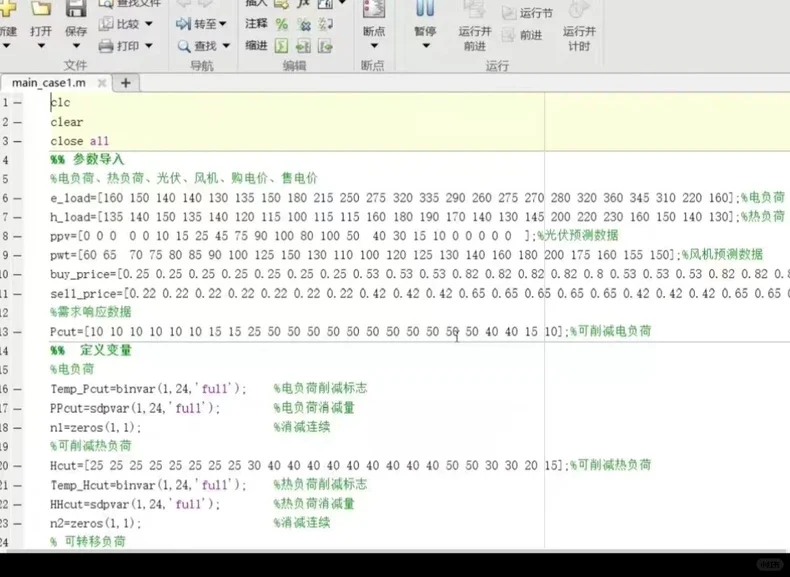
Task: Toggle breakpoint dash on line 1
Action: [18, 103]
